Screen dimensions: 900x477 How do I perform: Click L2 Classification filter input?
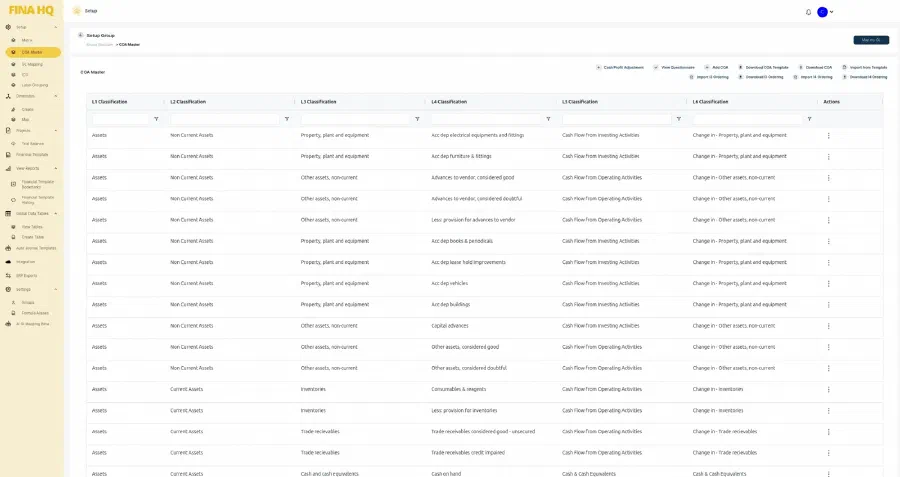[x=225, y=119]
